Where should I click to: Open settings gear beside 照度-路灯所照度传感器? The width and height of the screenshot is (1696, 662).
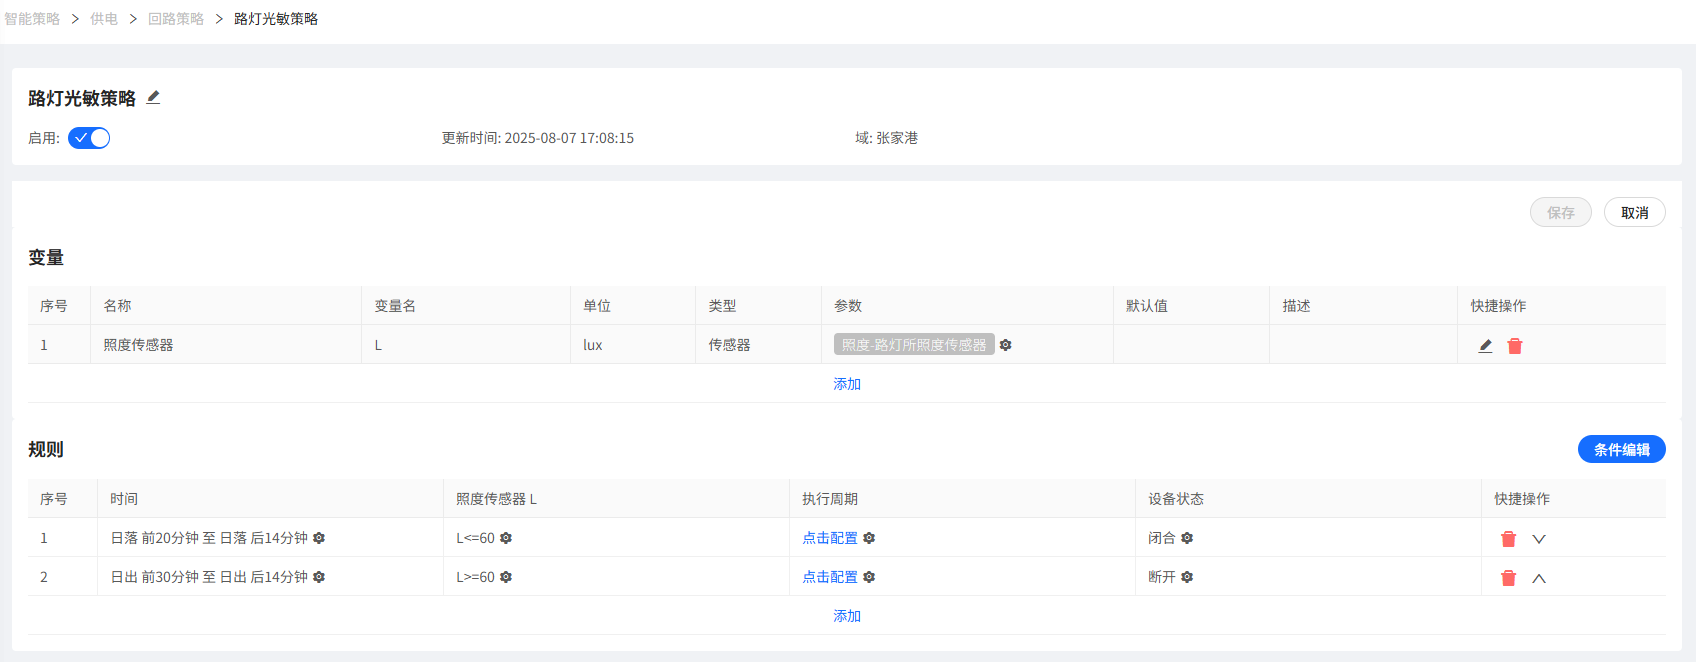pos(1006,345)
